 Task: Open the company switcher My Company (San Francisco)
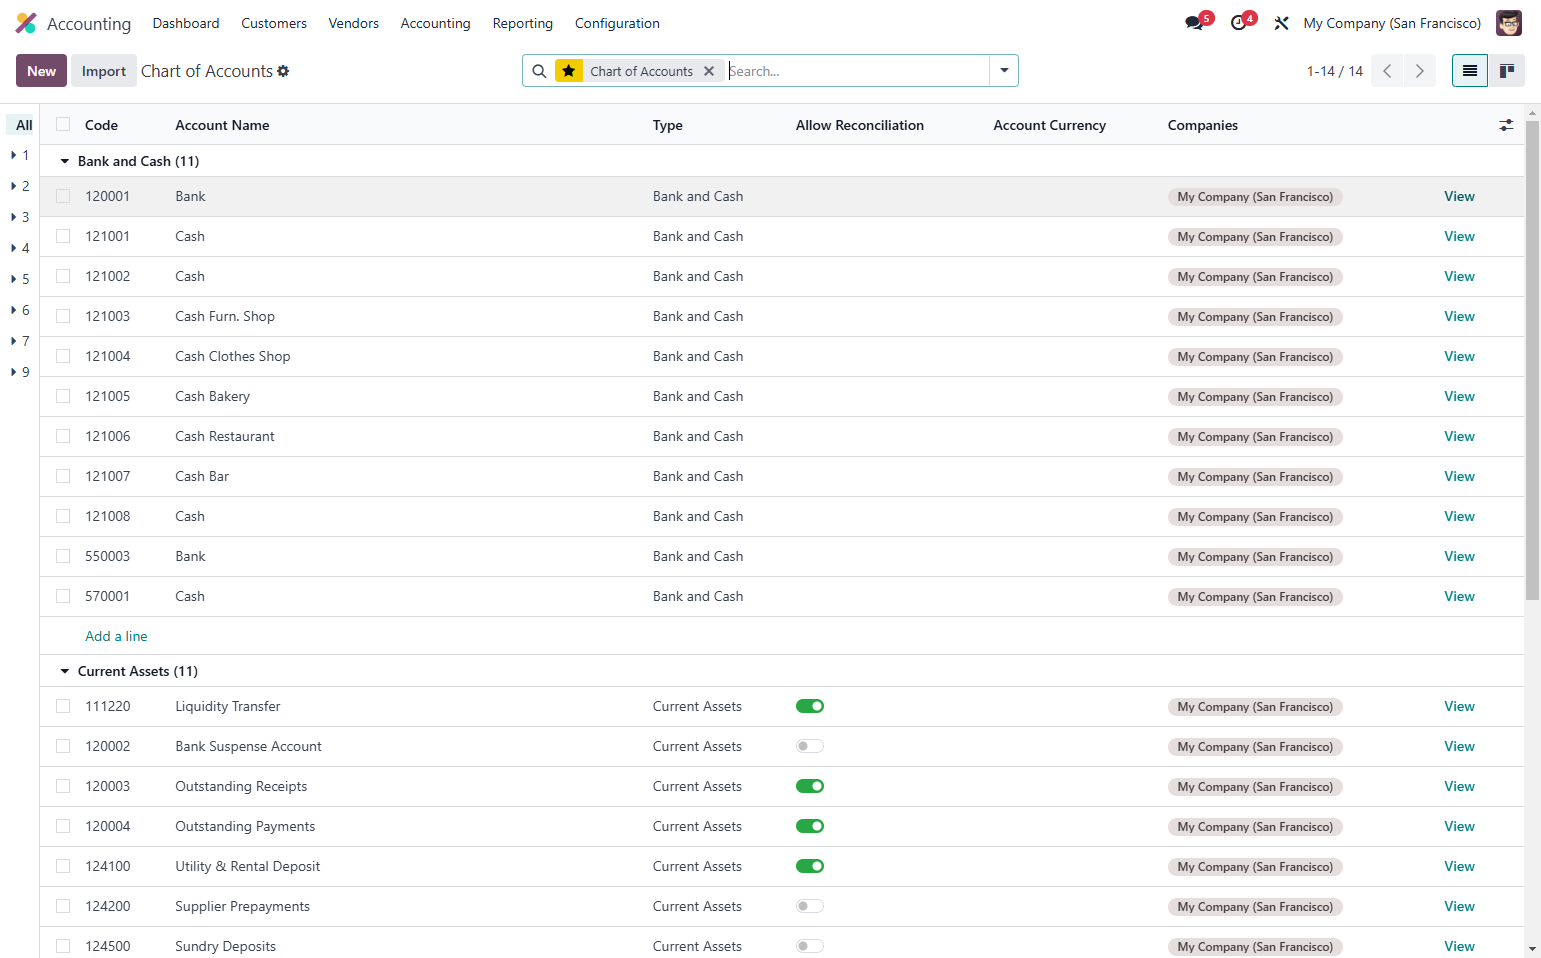1392,23
